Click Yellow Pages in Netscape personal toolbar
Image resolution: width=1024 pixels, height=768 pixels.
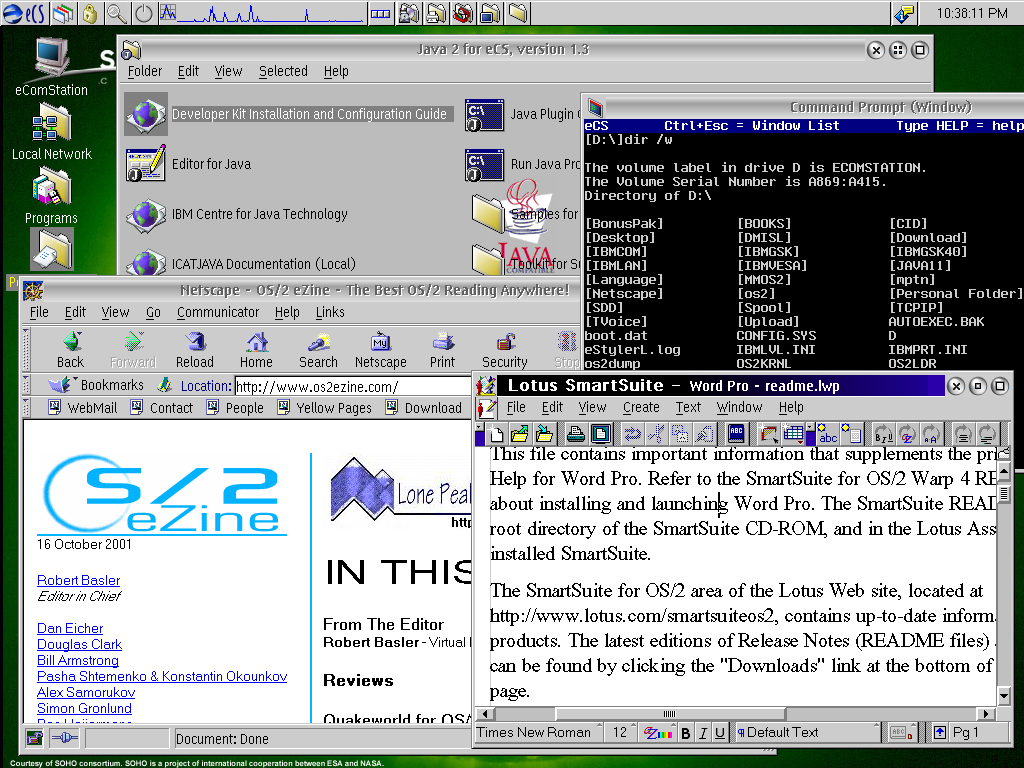[325, 408]
